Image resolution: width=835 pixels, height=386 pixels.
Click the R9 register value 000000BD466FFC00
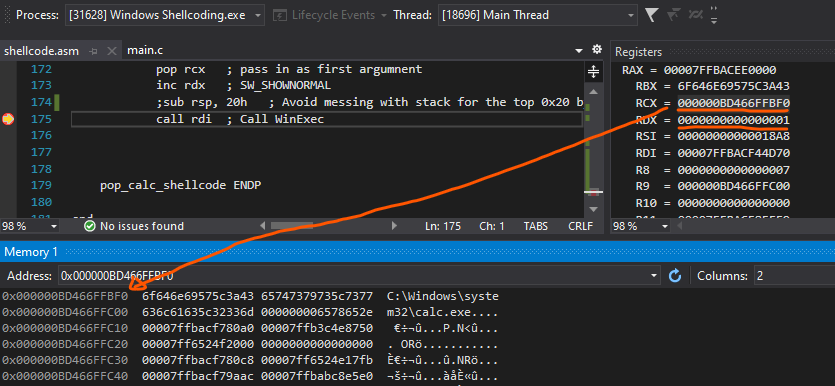tap(733, 186)
